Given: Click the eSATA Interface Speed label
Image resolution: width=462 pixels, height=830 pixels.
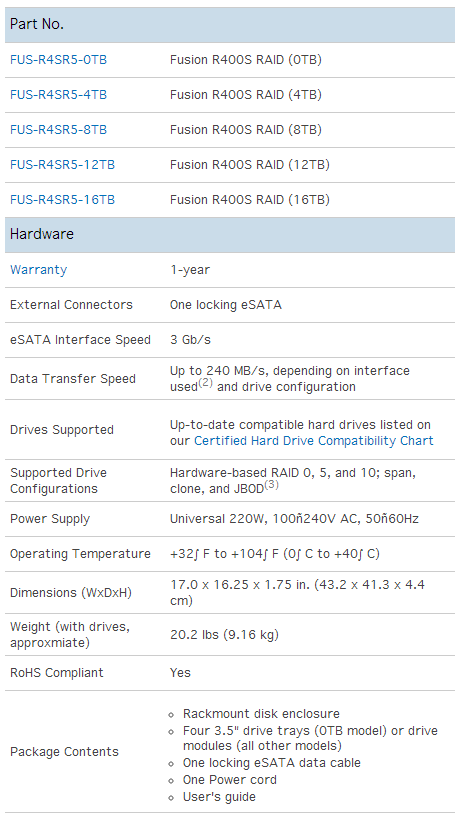Looking at the screenshot, I should [80, 340].
